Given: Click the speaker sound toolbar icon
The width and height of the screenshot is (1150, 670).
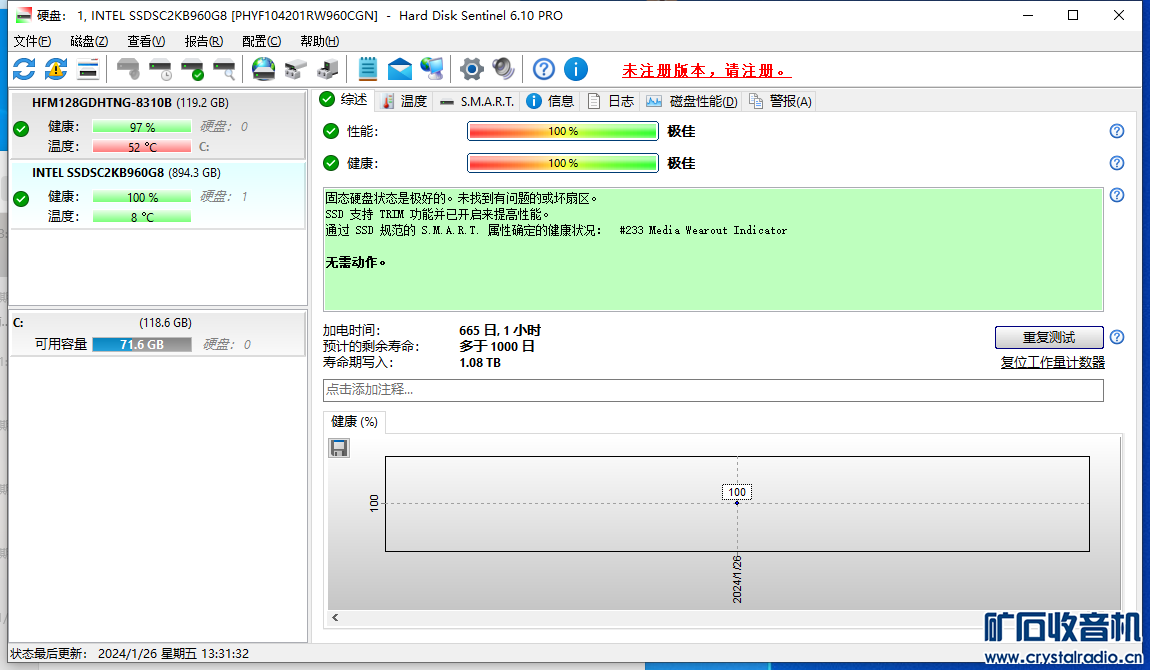Looking at the screenshot, I should [503, 69].
